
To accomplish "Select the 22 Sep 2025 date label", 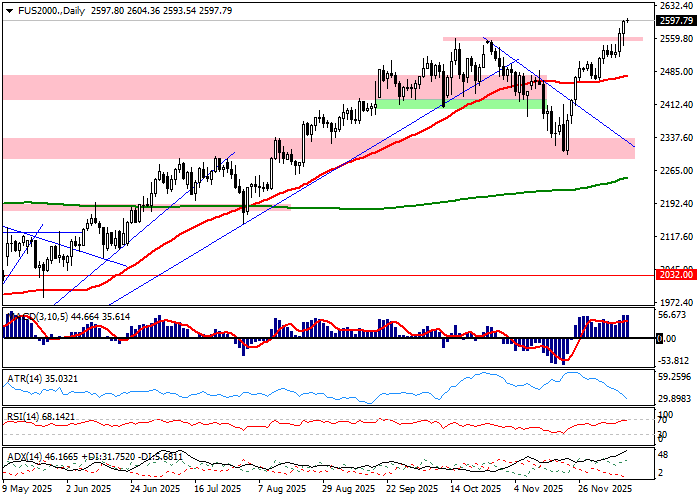I will point(411,490).
